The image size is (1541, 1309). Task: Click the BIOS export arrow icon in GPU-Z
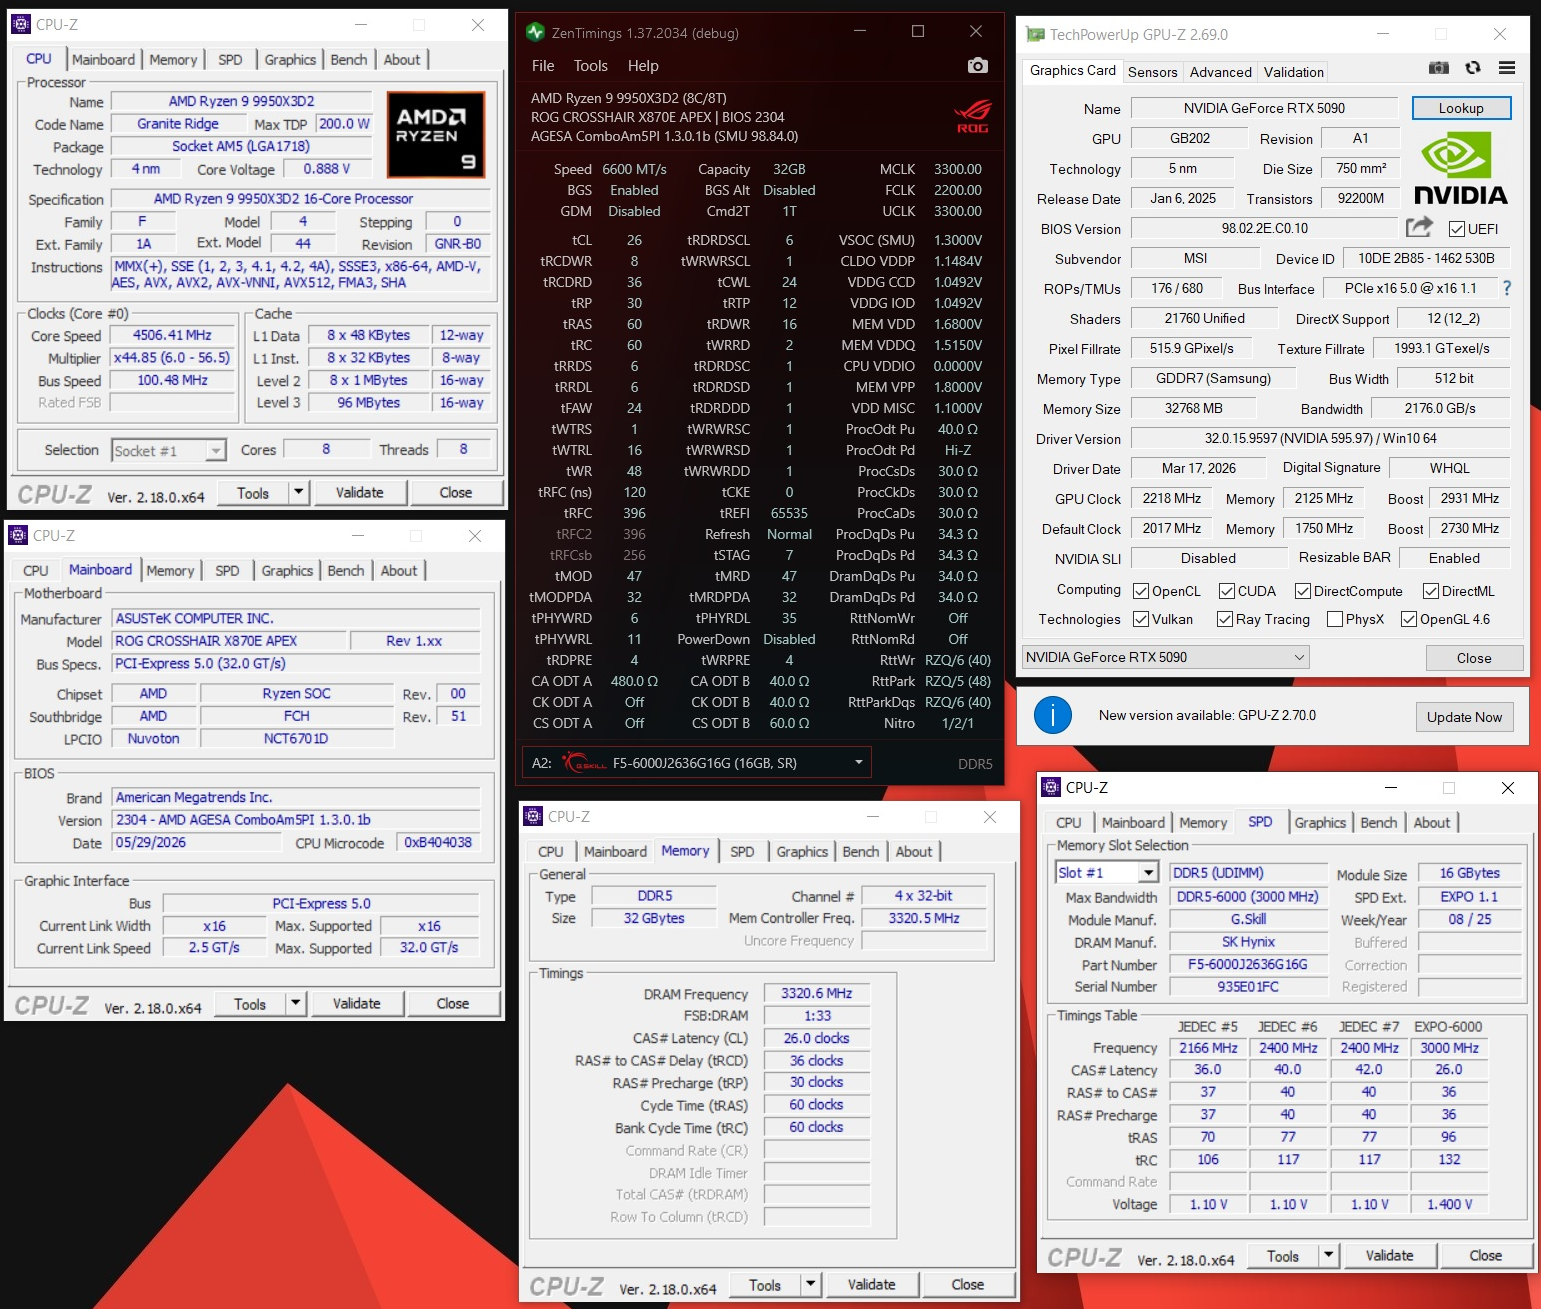click(1419, 227)
